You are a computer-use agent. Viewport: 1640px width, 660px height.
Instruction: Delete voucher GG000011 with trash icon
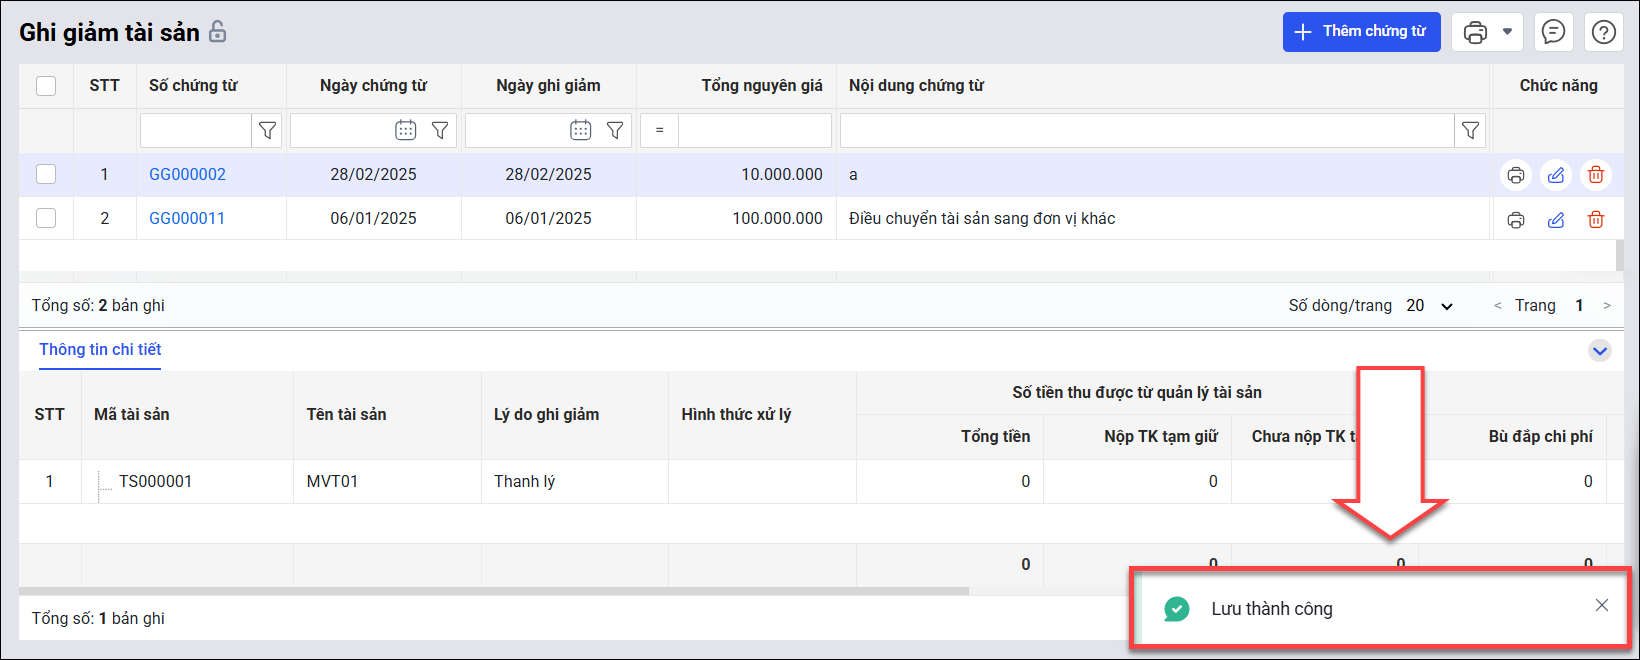pyautogui.click(x=1596, y=219)
